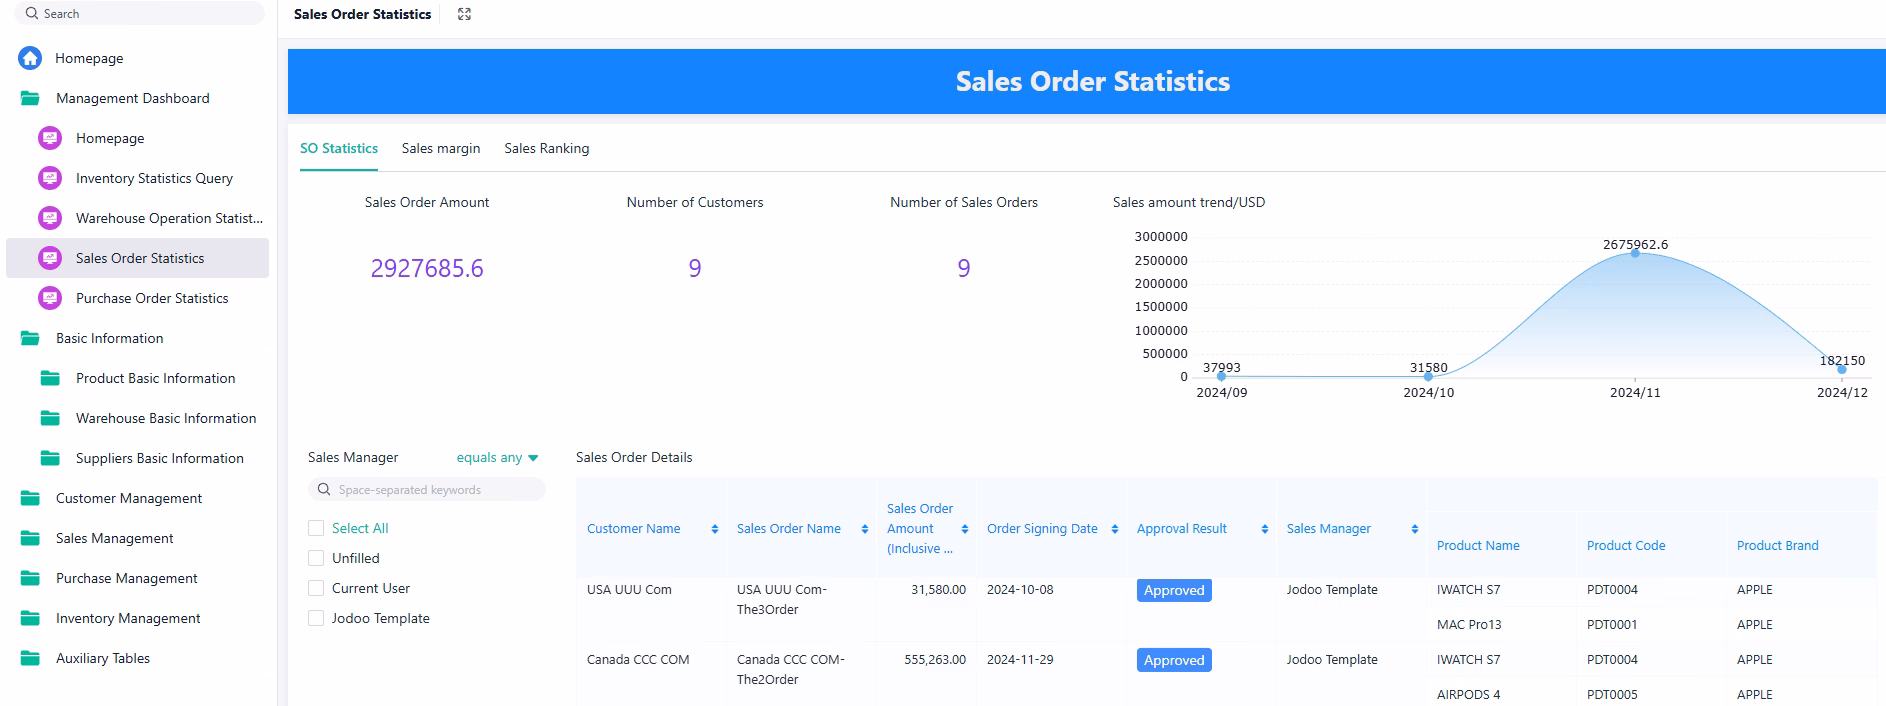Open Product Basic Information link

155,378
